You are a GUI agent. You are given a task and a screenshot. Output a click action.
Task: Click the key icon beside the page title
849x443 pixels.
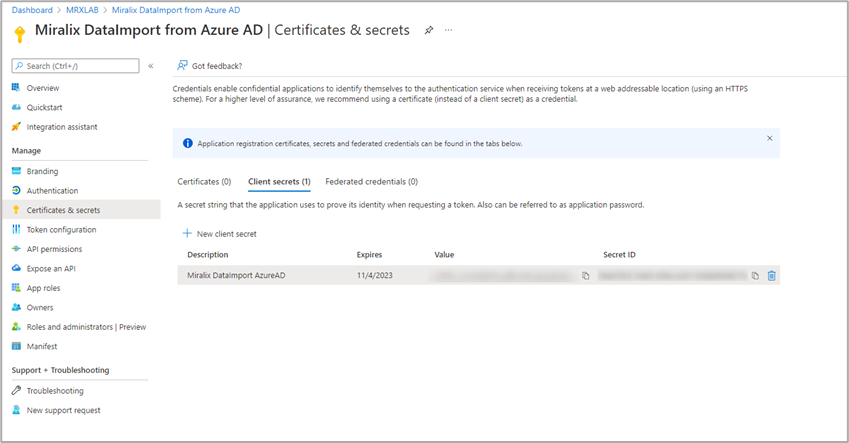(20, 34)
